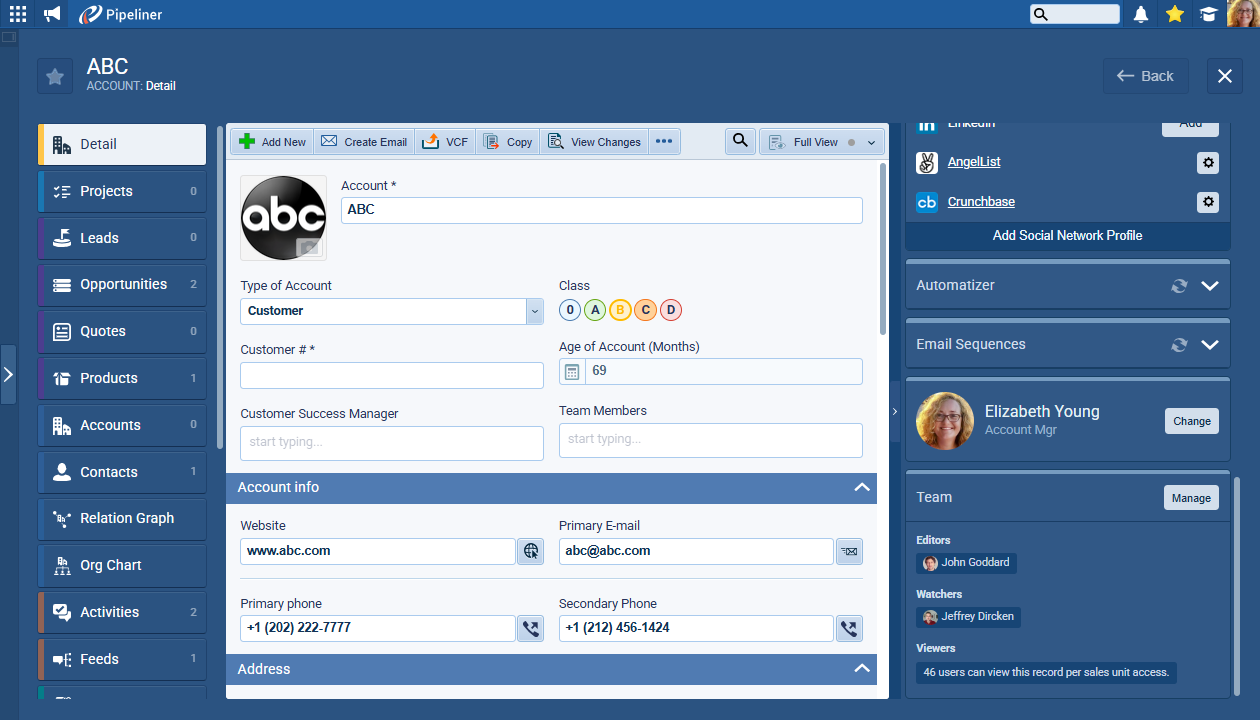Open website globe icon next to www.abc.com

(531, 551)
